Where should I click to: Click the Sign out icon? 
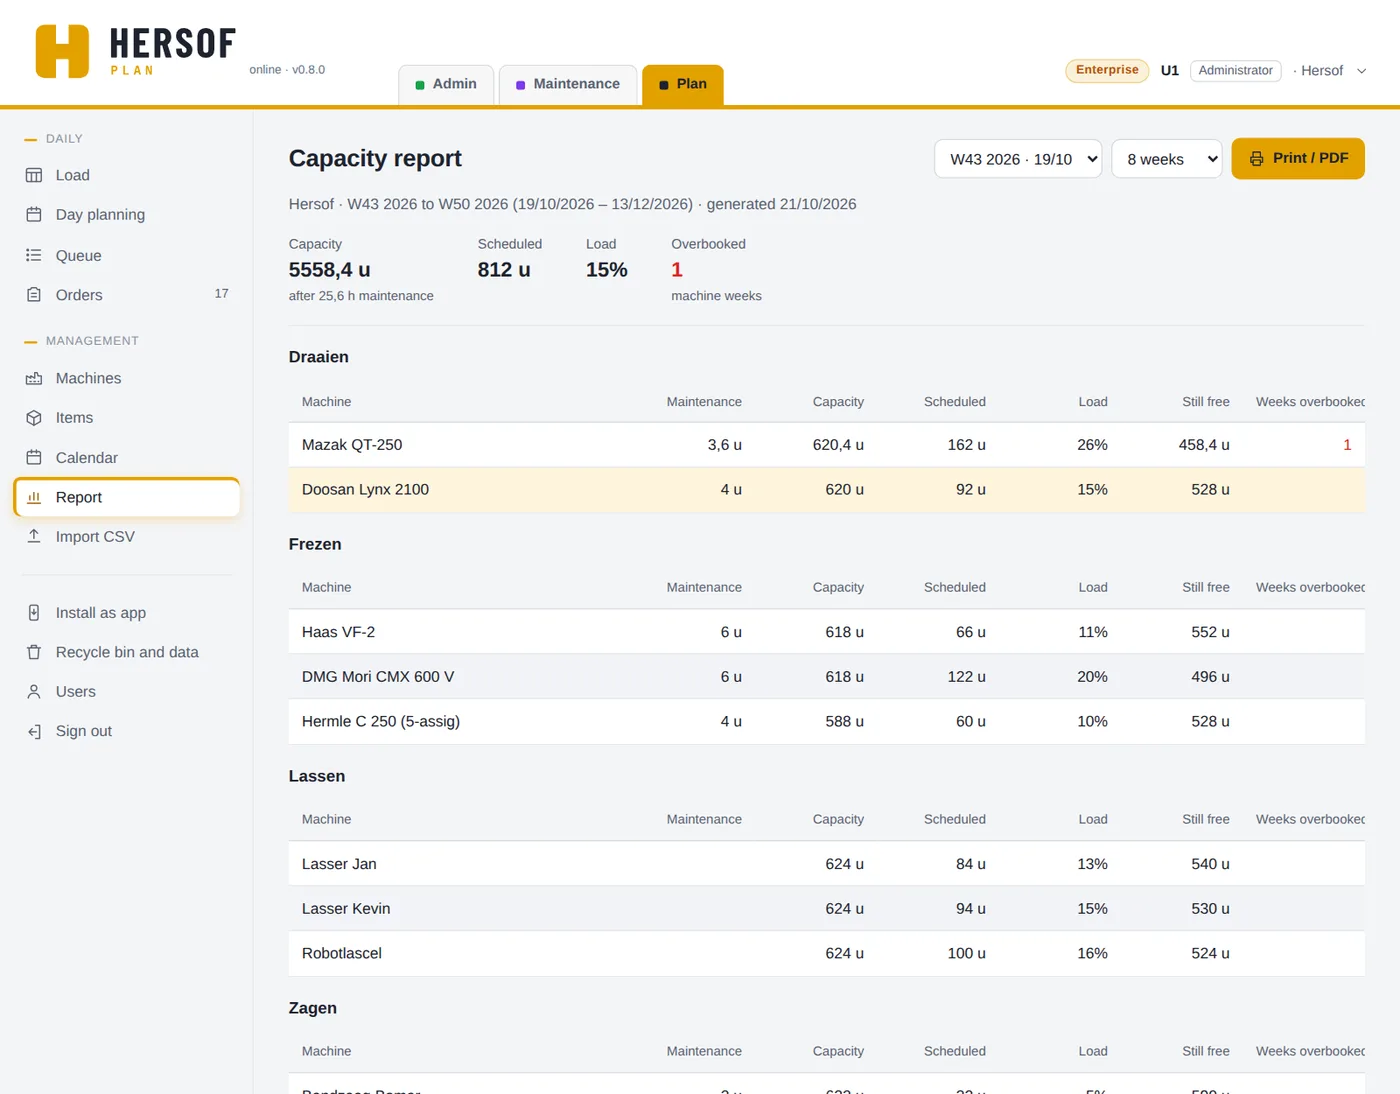pos(34,731)
